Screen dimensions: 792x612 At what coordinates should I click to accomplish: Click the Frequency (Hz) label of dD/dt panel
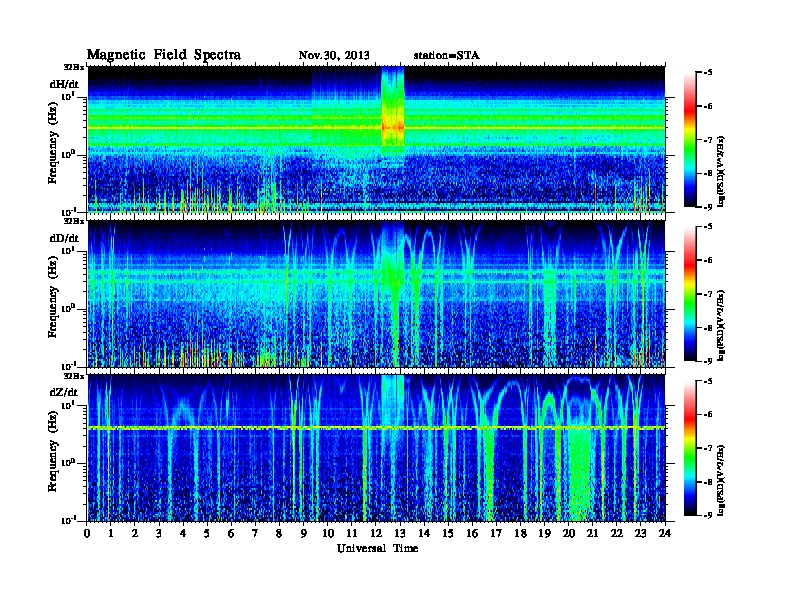[53, 298]
